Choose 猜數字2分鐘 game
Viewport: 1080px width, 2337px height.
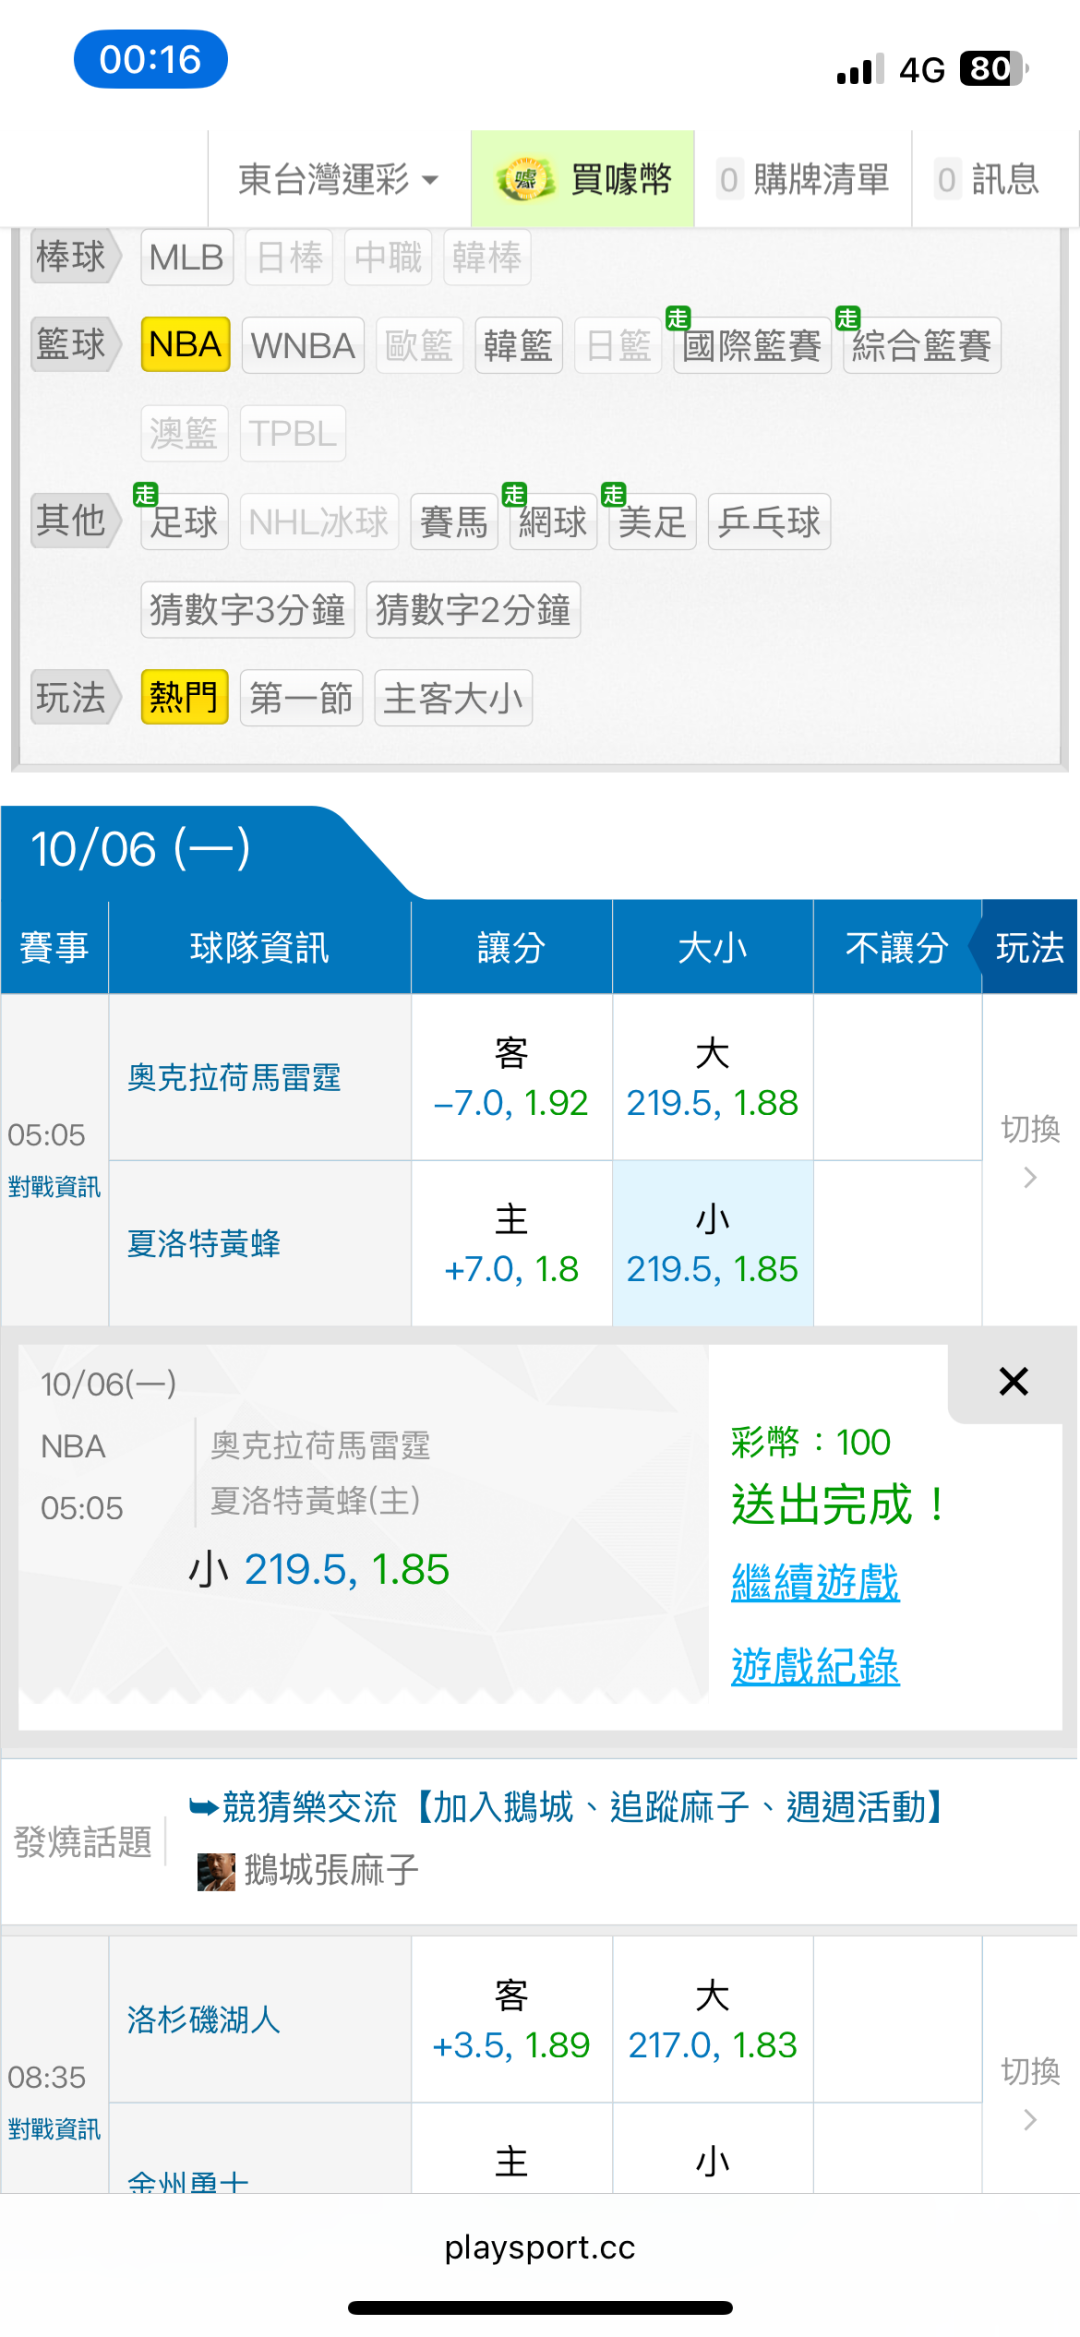tap(473, 609)
